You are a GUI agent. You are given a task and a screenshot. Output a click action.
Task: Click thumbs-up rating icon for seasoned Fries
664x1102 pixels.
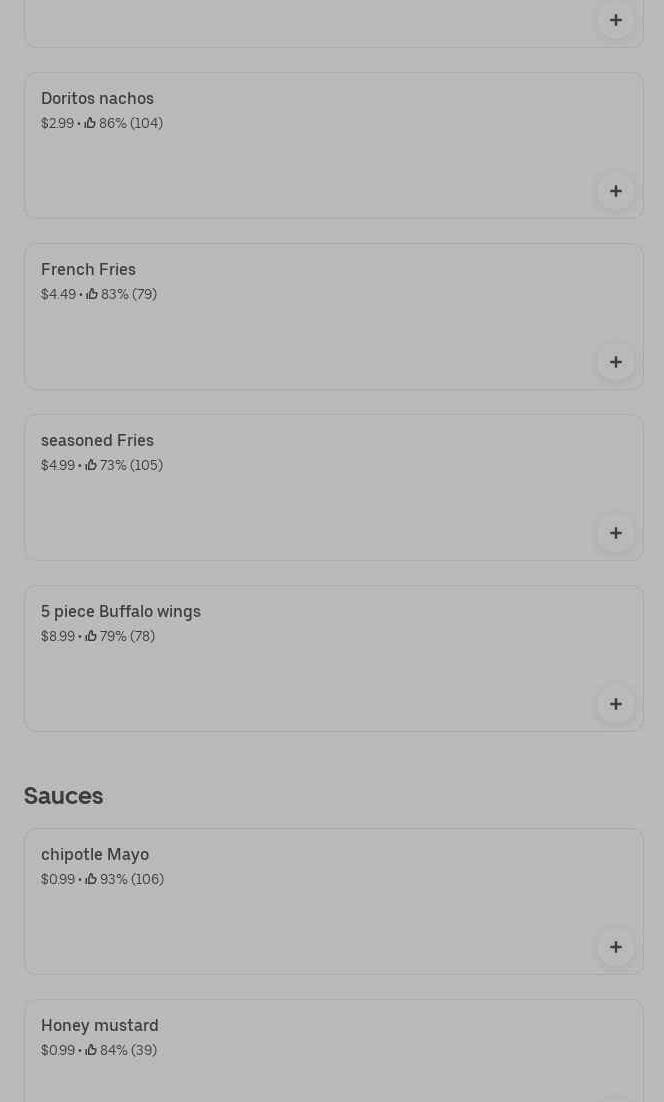[x=91, y=465]
